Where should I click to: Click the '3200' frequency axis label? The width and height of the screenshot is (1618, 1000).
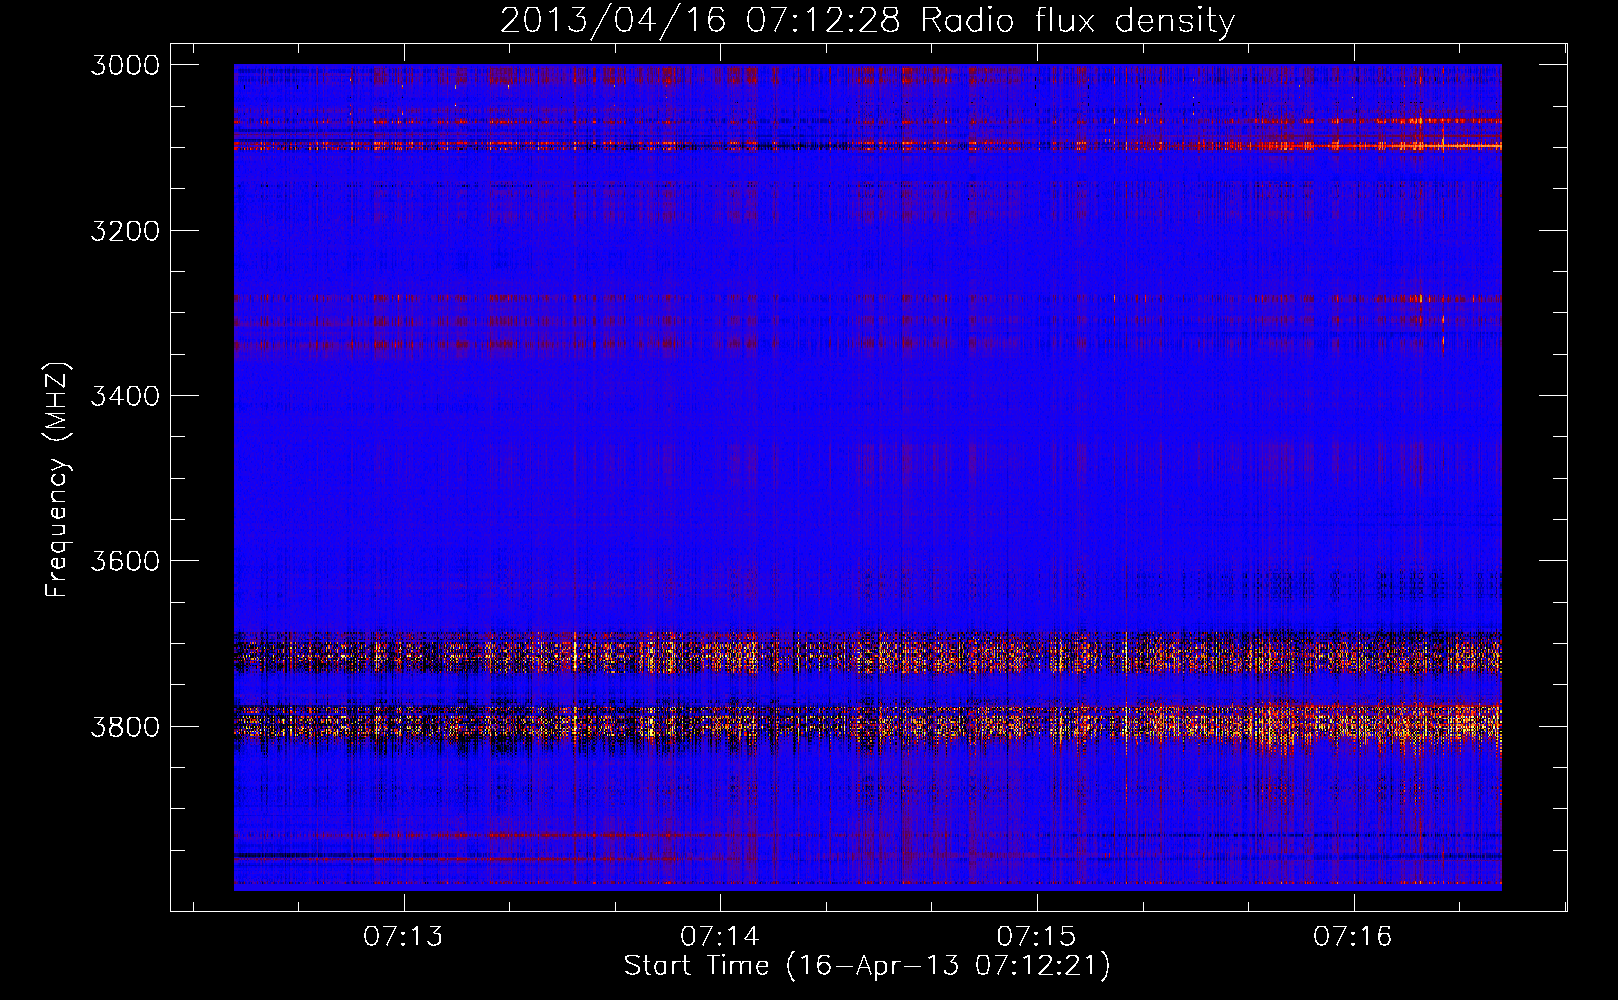125,231
